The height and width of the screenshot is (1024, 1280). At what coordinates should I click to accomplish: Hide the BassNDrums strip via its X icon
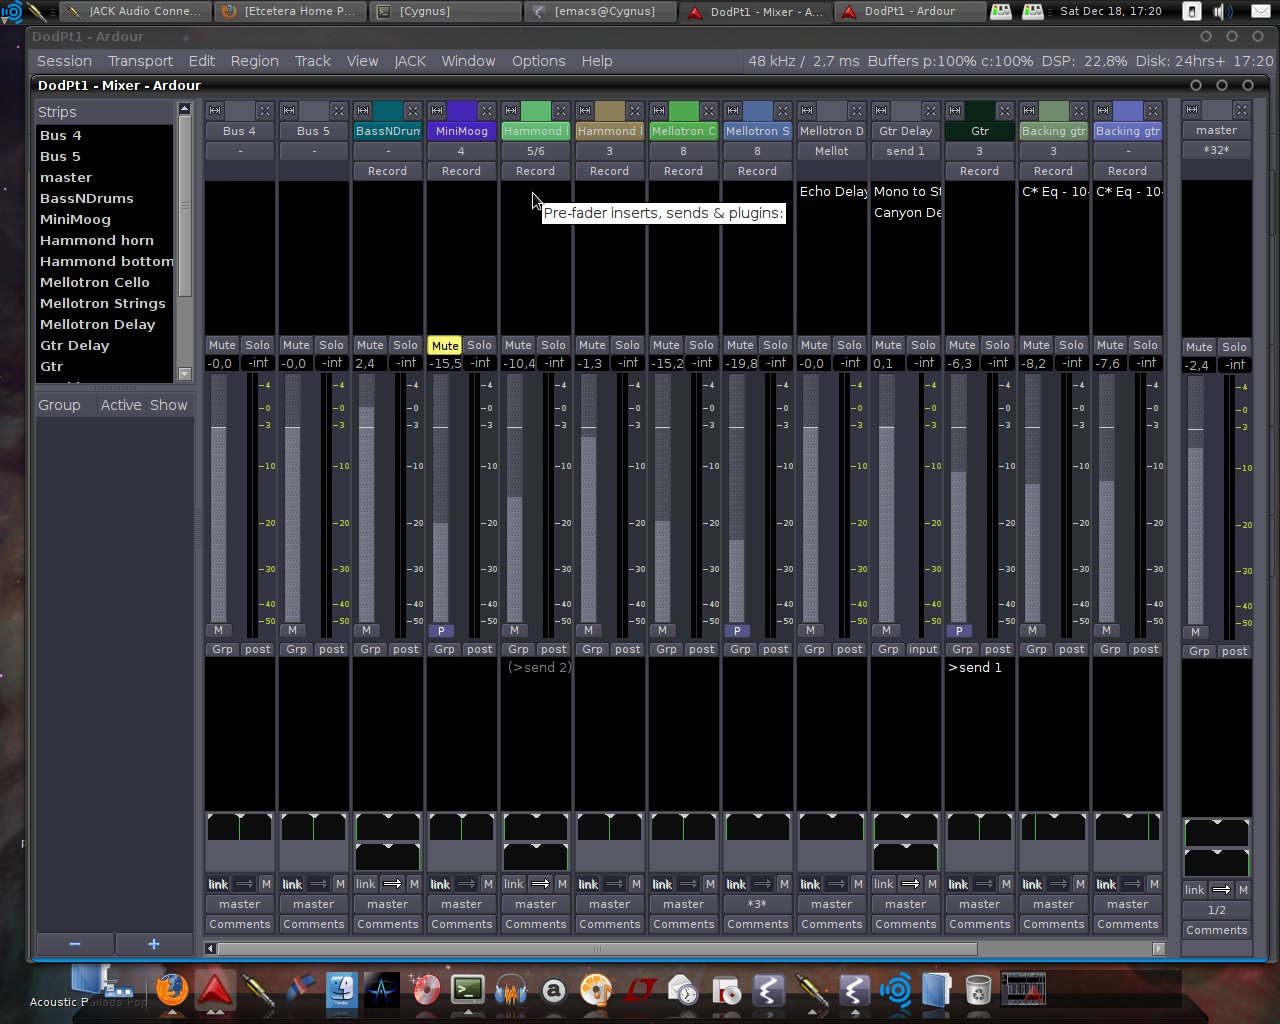[412, 110]
